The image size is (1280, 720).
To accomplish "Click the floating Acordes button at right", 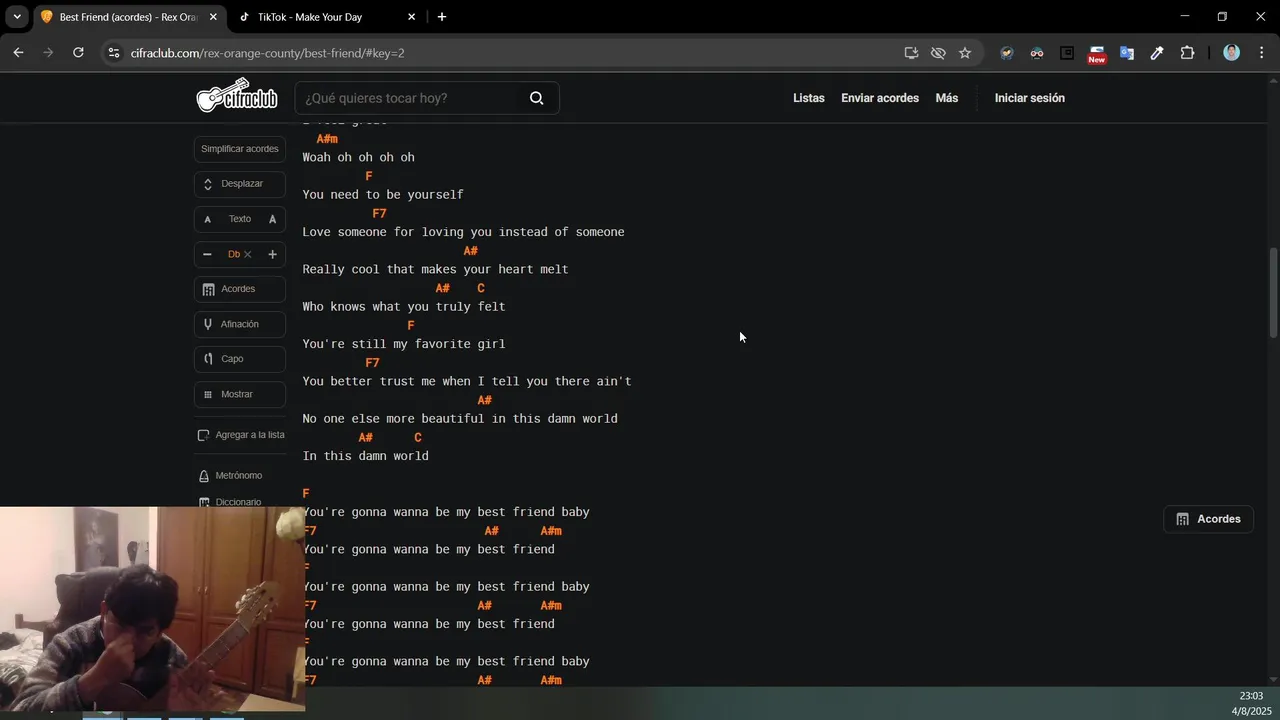I will click(1208, 519).
